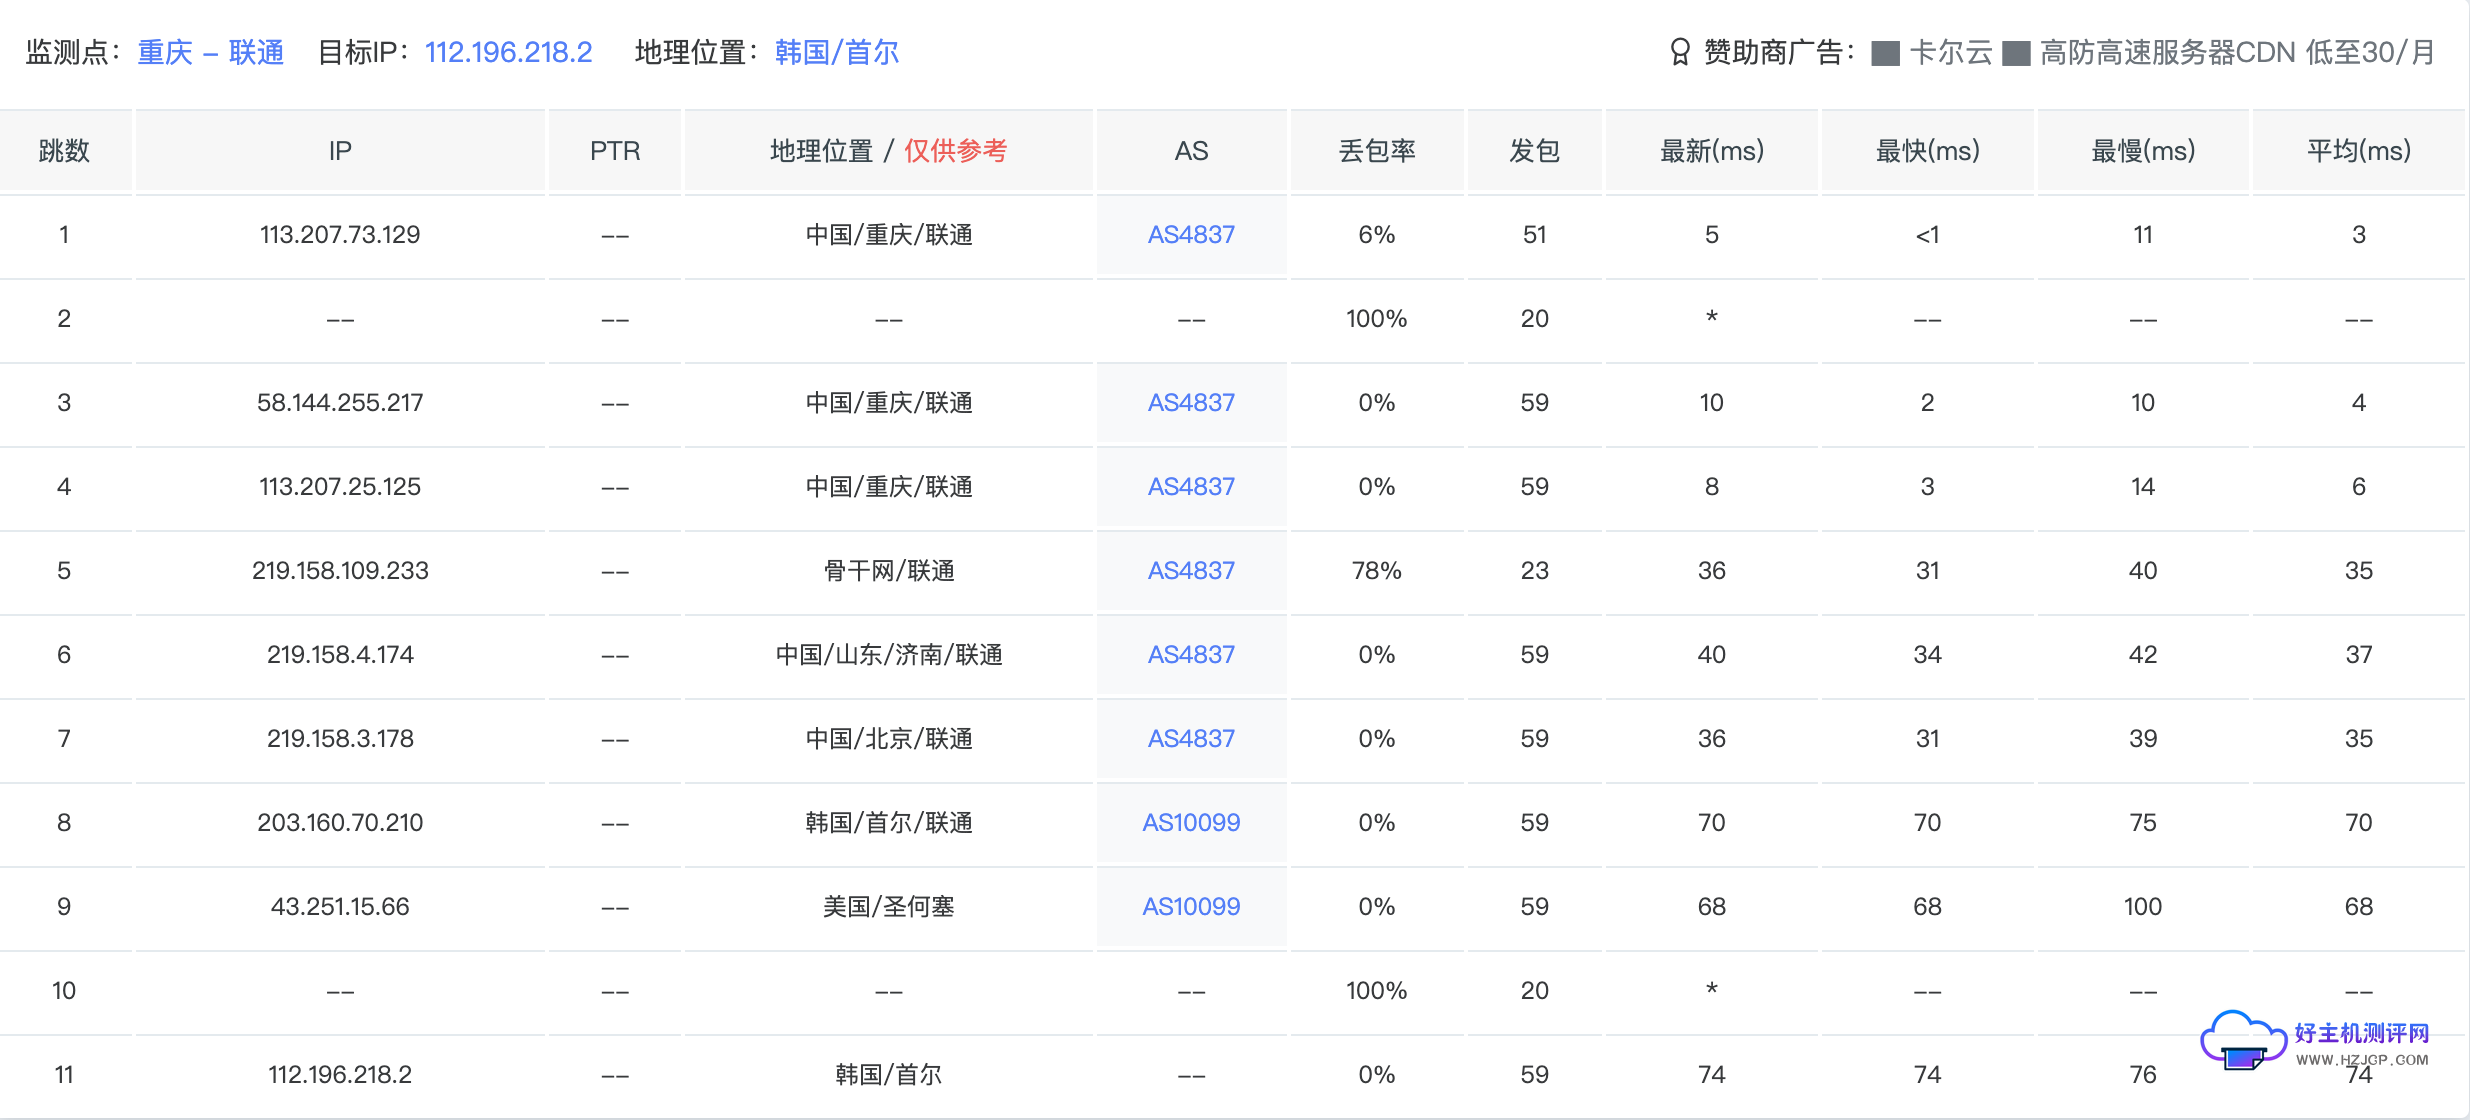
Task: Click target IP 112.196.218.2 in header
Action: click(x=508, y=52)
